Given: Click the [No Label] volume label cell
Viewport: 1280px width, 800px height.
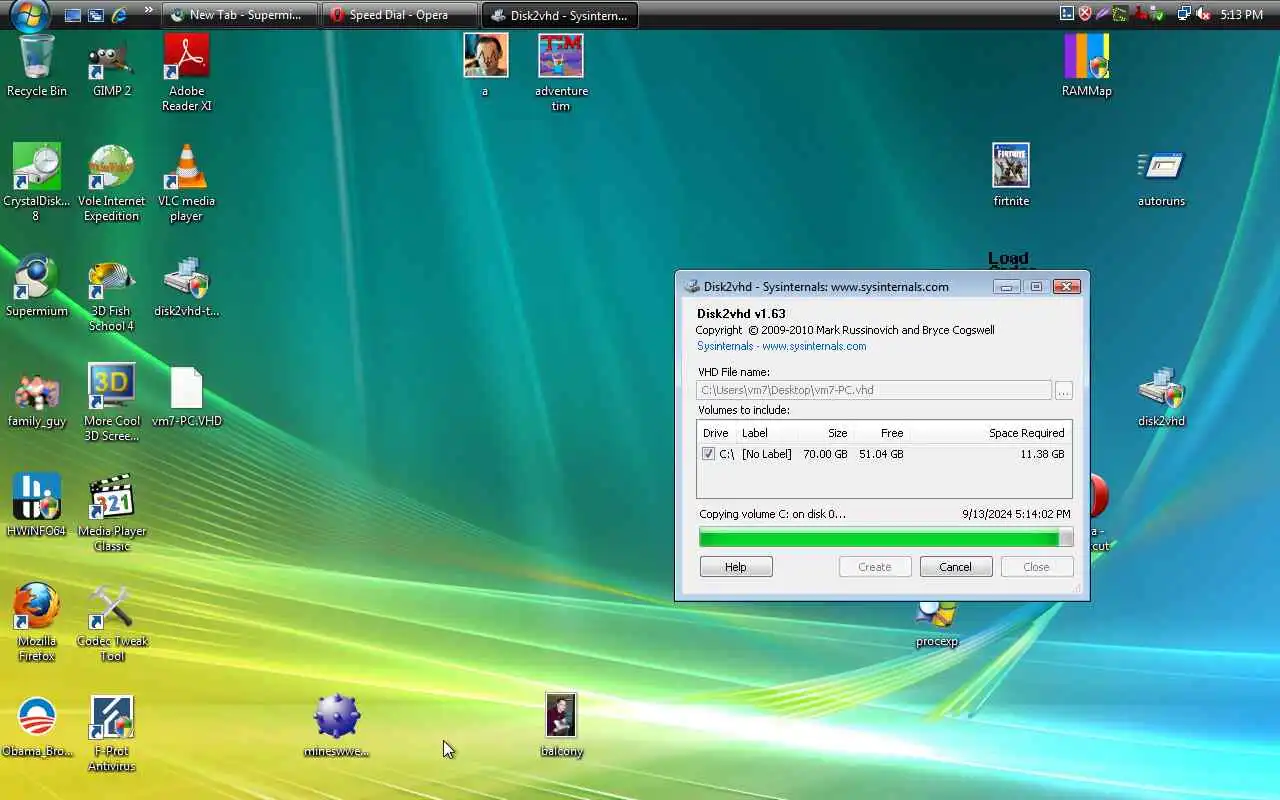Looking at the screenshot, I should pyautogui.click(x=767, y=454).
